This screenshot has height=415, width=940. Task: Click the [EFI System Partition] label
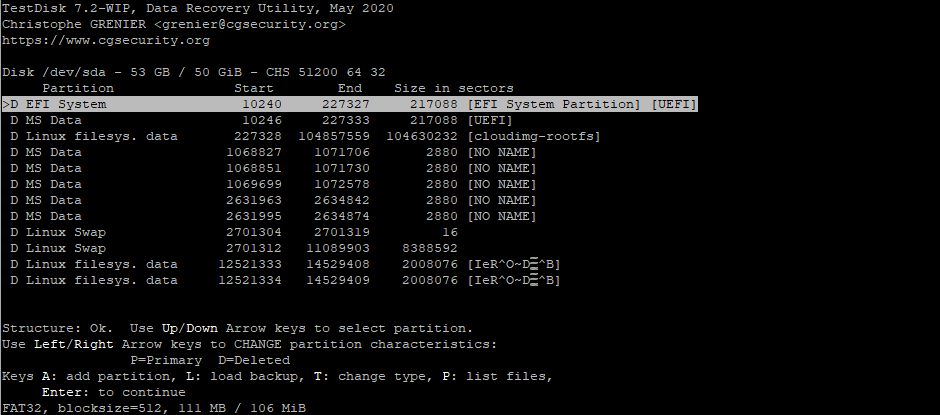click(x=554, y=104)
